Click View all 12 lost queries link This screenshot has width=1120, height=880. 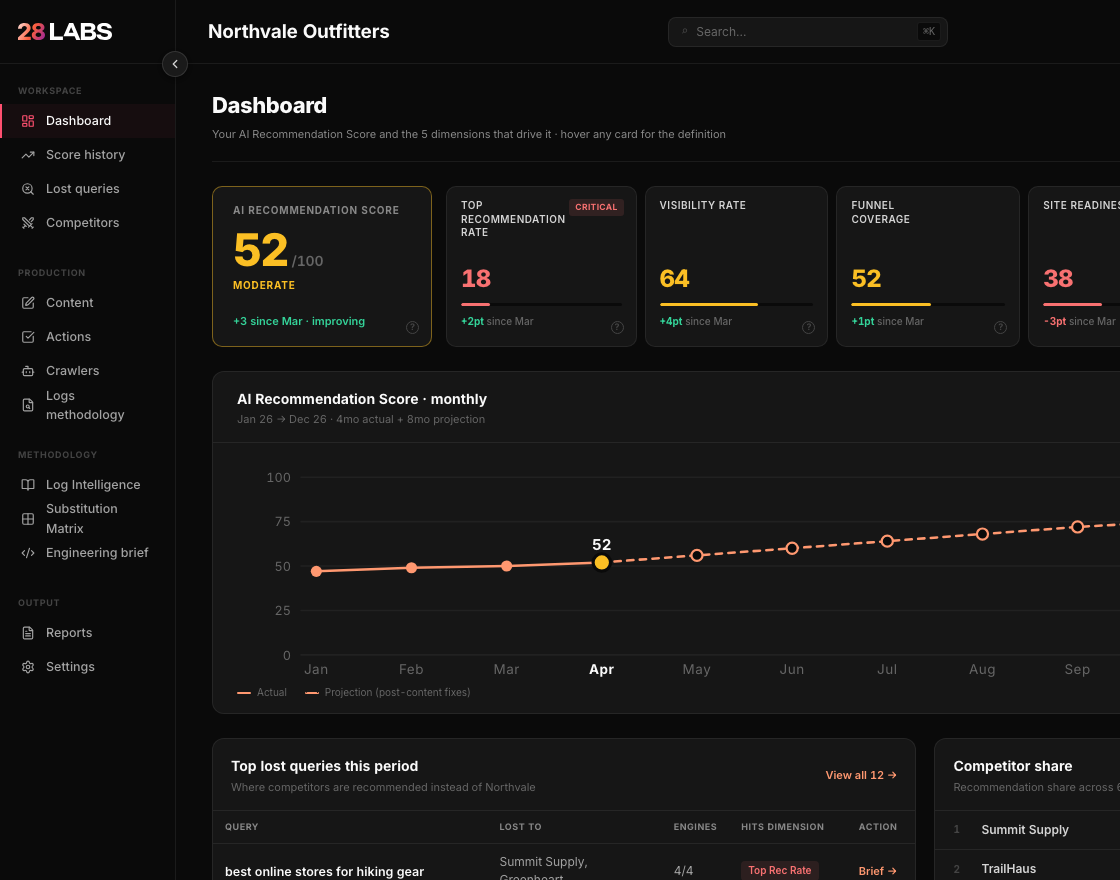(x=861, y=775)
